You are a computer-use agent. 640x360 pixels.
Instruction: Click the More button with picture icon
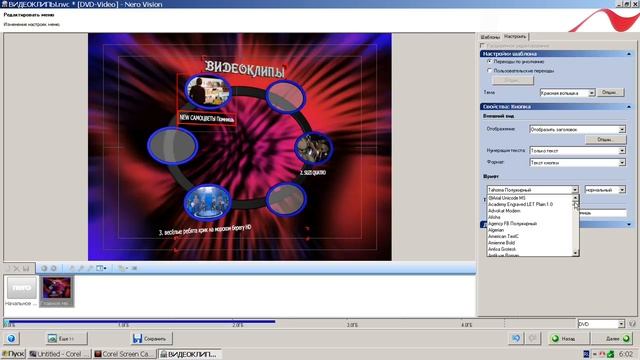66,338
